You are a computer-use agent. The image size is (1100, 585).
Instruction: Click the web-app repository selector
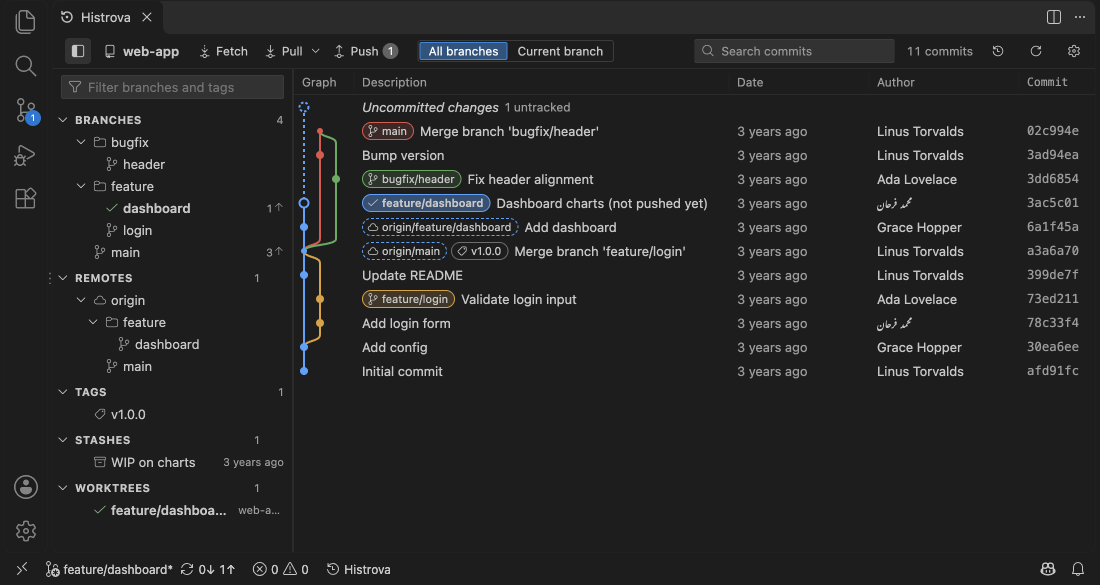142,51
